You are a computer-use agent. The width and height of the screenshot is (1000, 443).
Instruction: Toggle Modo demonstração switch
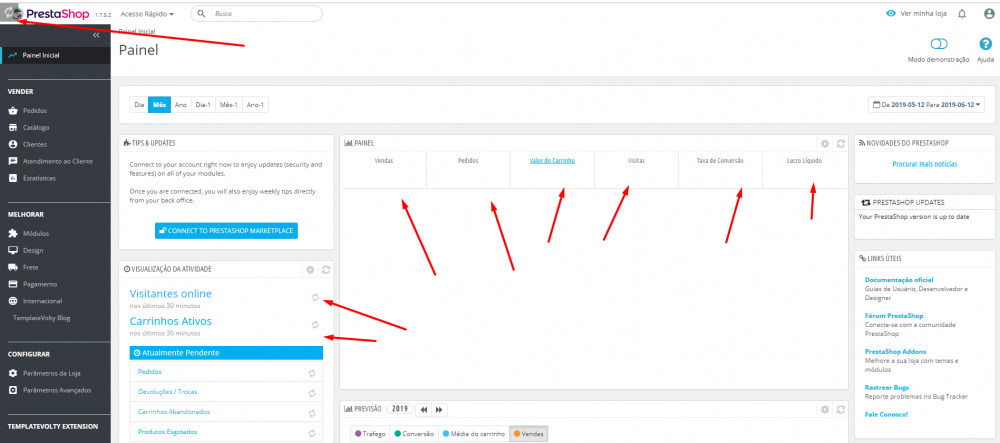[939, 44]
